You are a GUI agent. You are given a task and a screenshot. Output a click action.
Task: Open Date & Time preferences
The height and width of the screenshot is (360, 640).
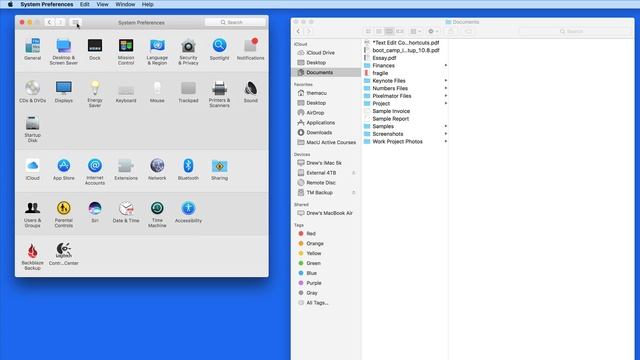pos(126,211)
